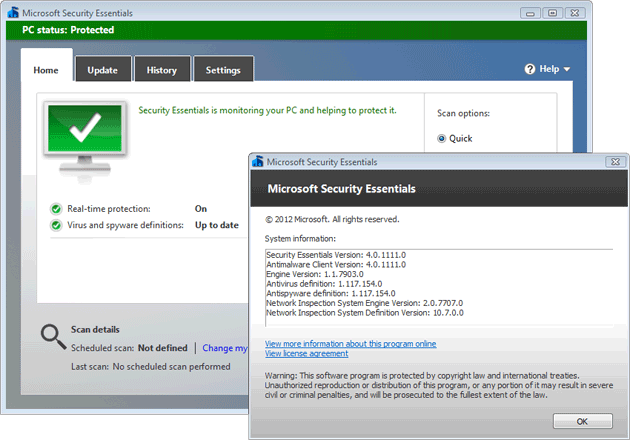Image resolution: width=630 pixels, height=440 pixels.
Task: Click the Scan details magnifier icon
Action: point(53,337)
